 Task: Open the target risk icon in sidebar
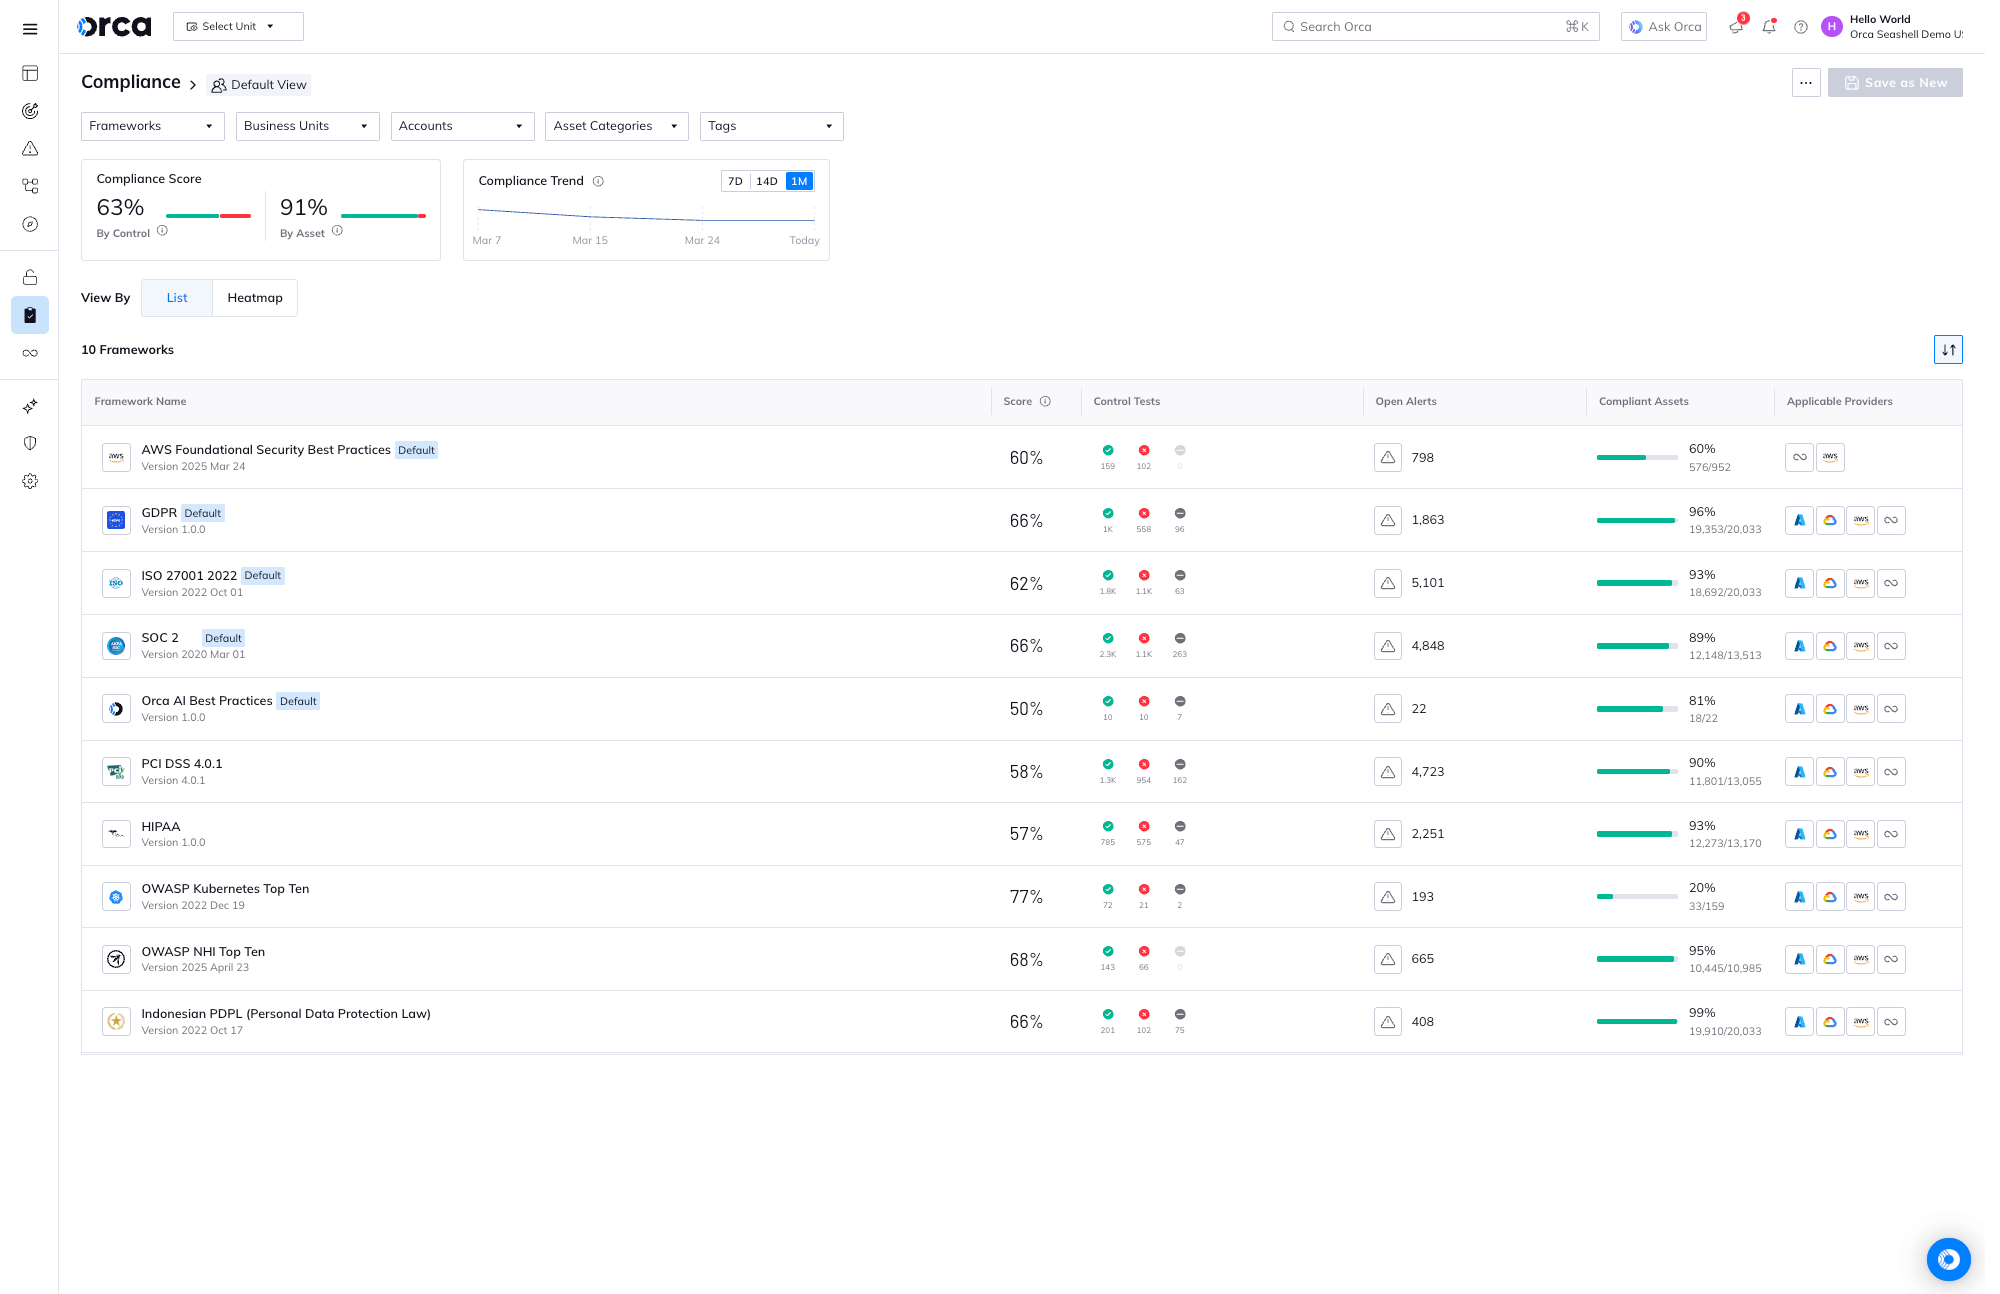point(30,111)
